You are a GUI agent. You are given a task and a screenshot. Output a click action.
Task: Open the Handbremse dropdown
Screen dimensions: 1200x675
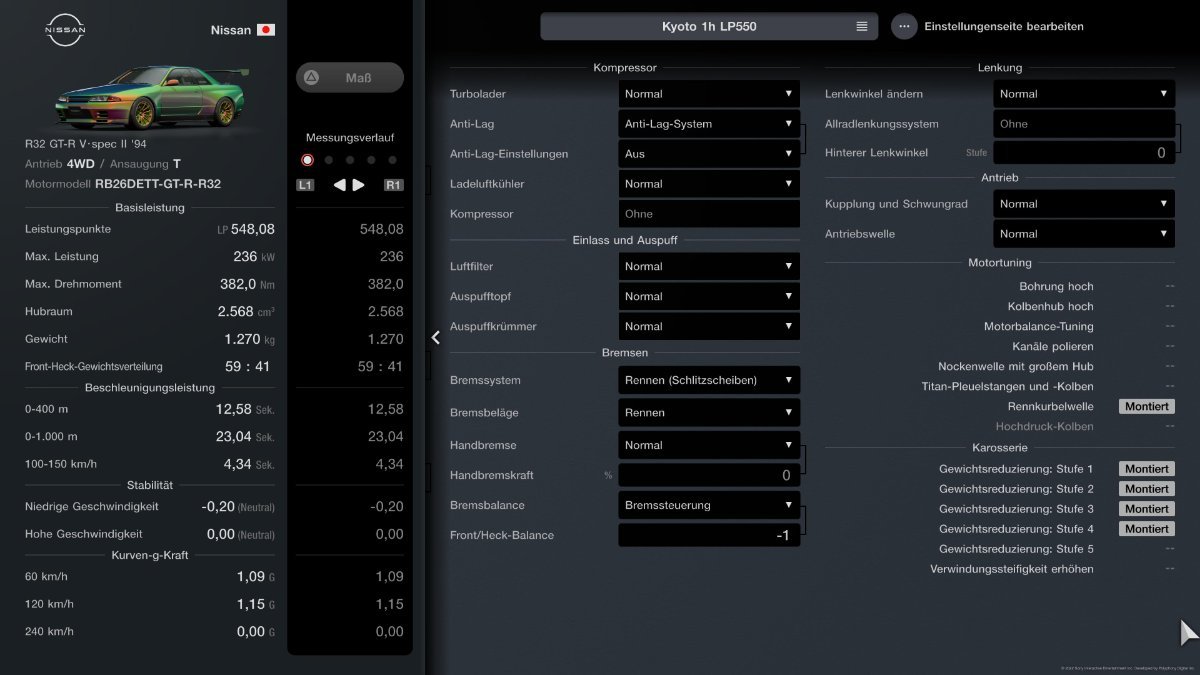tap(709, 445)
